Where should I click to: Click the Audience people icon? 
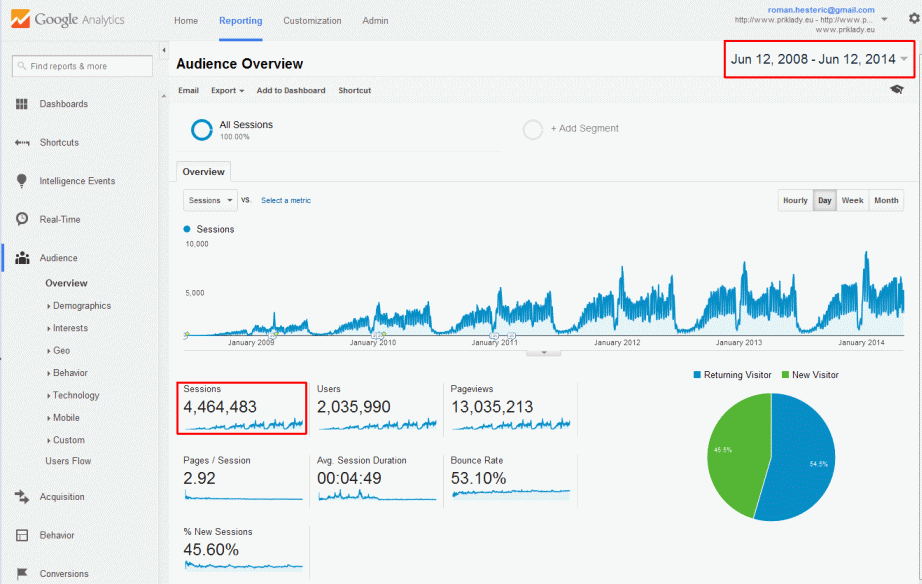[x=22, y=258]
